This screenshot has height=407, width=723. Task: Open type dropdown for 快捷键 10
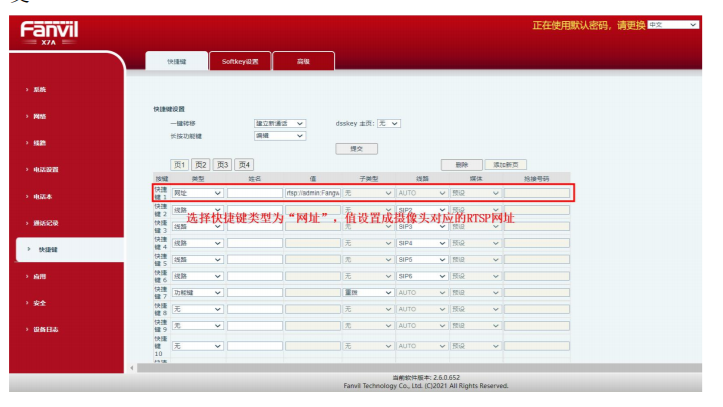[197, 346]
